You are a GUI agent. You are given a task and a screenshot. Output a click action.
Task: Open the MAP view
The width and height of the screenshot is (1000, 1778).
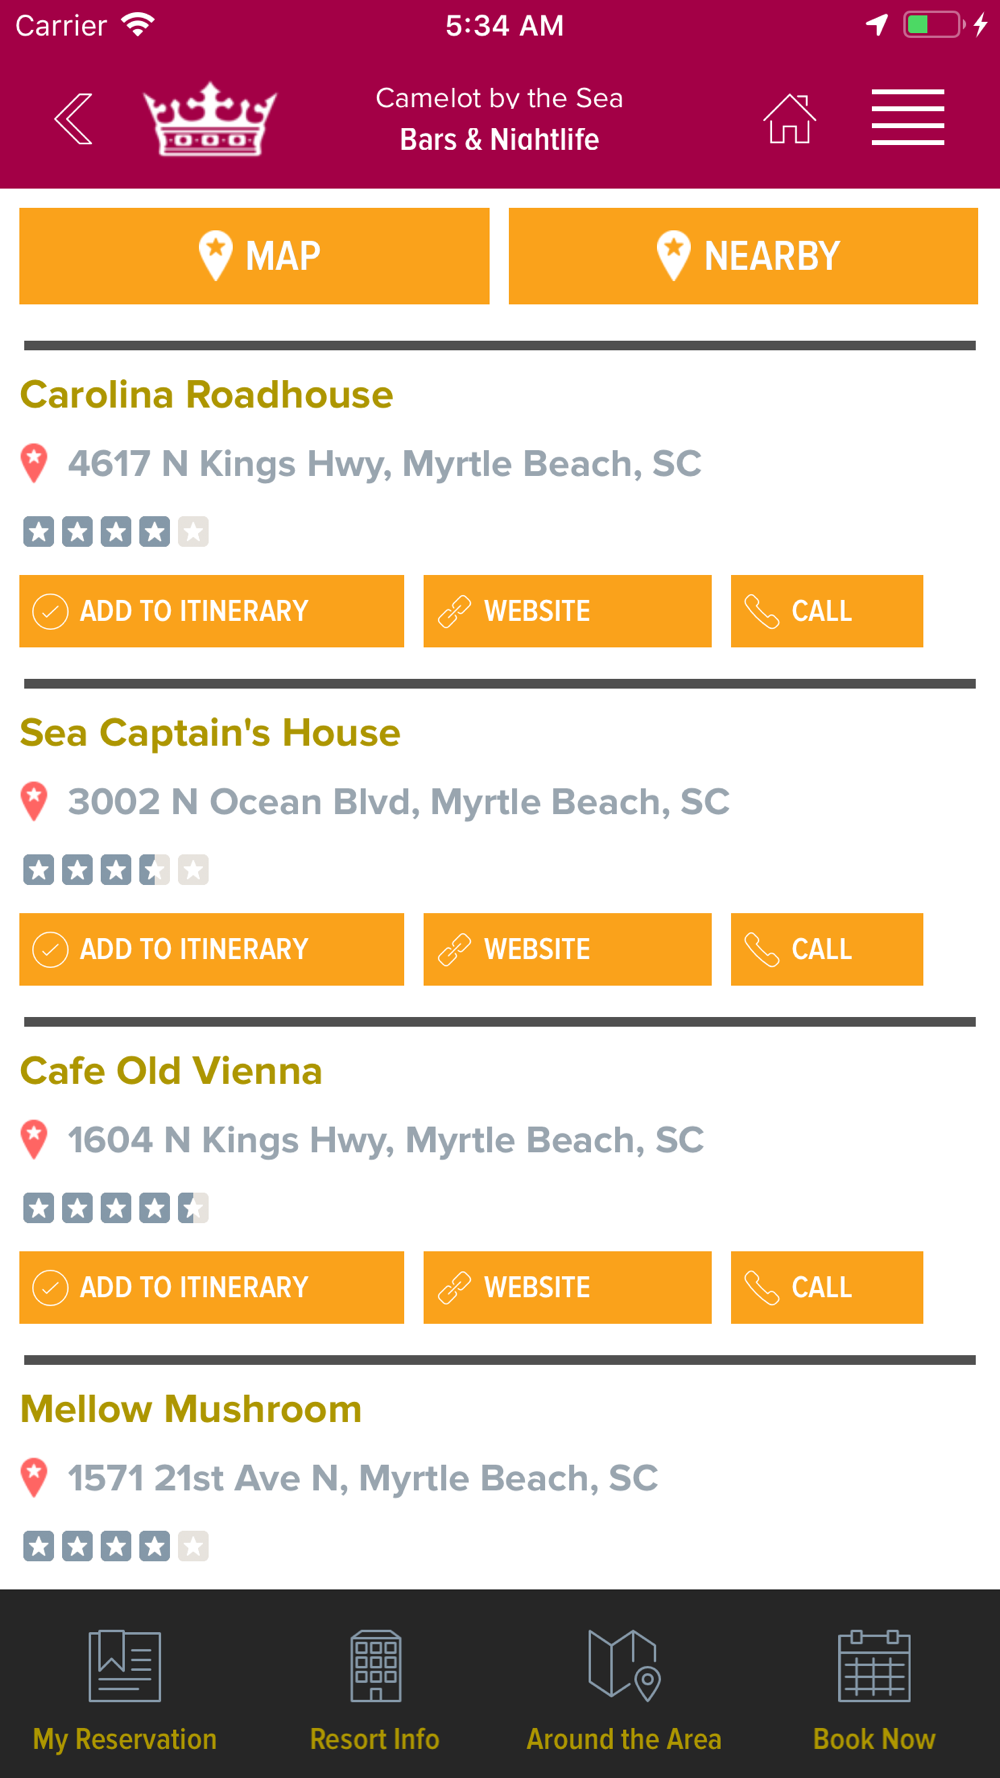click(254, 256)
